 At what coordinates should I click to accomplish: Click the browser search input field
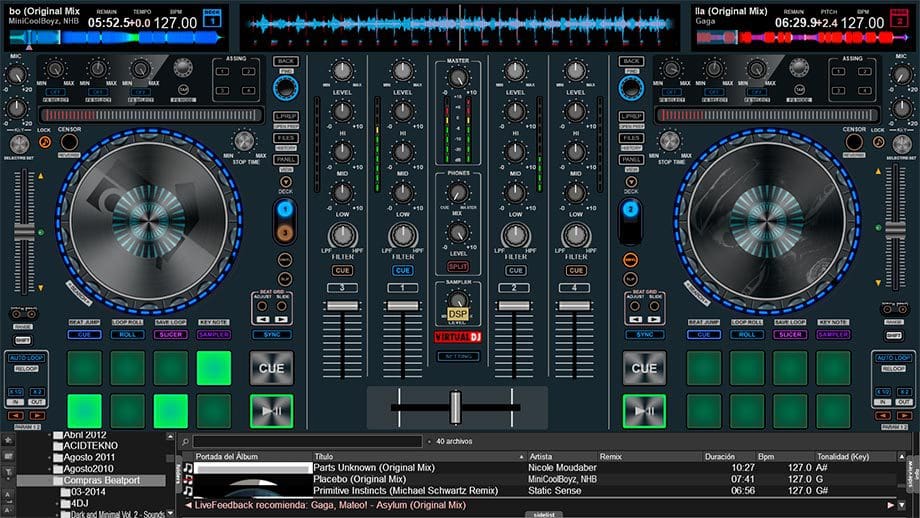point(307,442)
